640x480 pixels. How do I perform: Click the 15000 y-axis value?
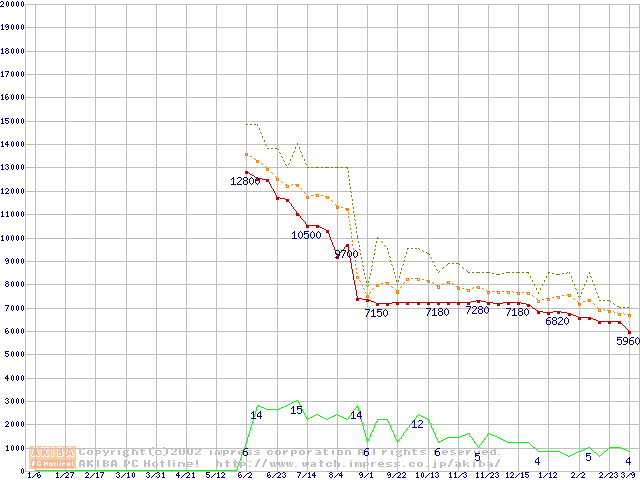coord(13,121)
